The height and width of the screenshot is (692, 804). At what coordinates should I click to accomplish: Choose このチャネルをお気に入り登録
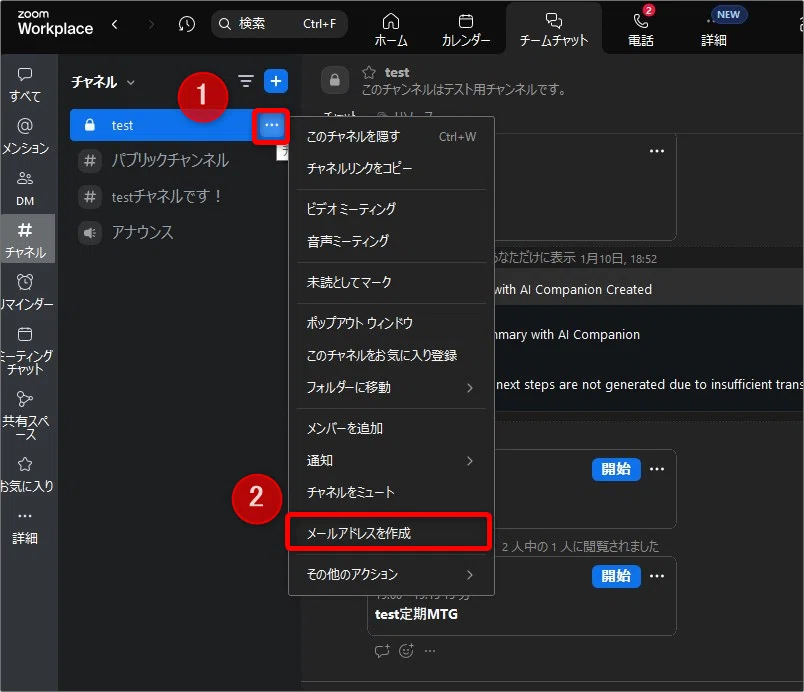(391, 355)
